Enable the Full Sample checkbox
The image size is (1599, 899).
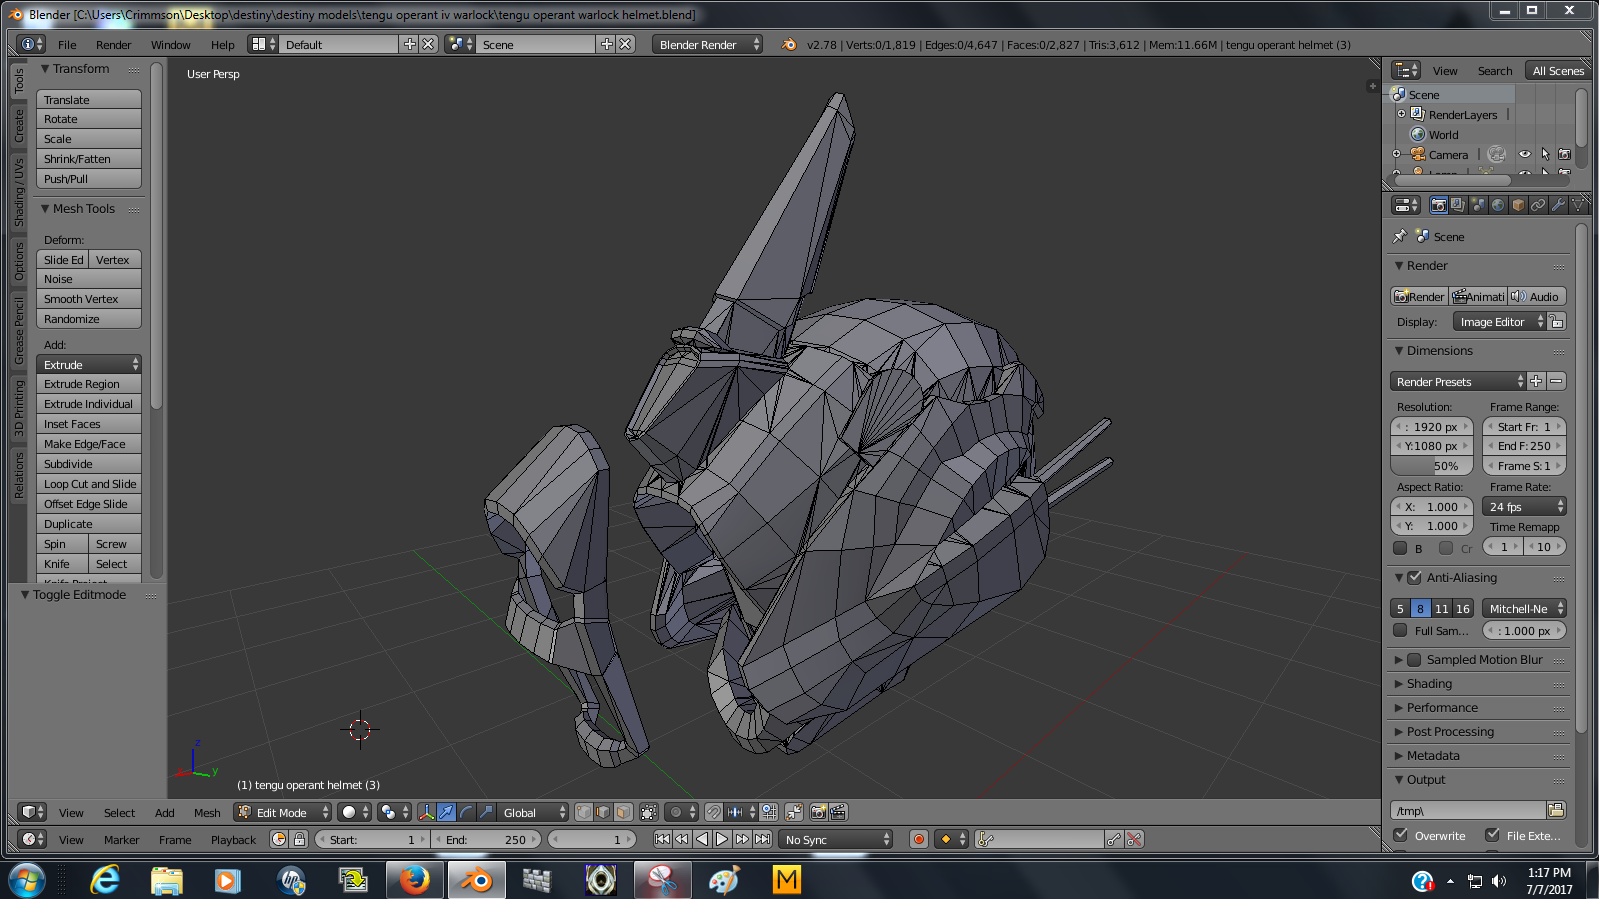point(1400,631)
